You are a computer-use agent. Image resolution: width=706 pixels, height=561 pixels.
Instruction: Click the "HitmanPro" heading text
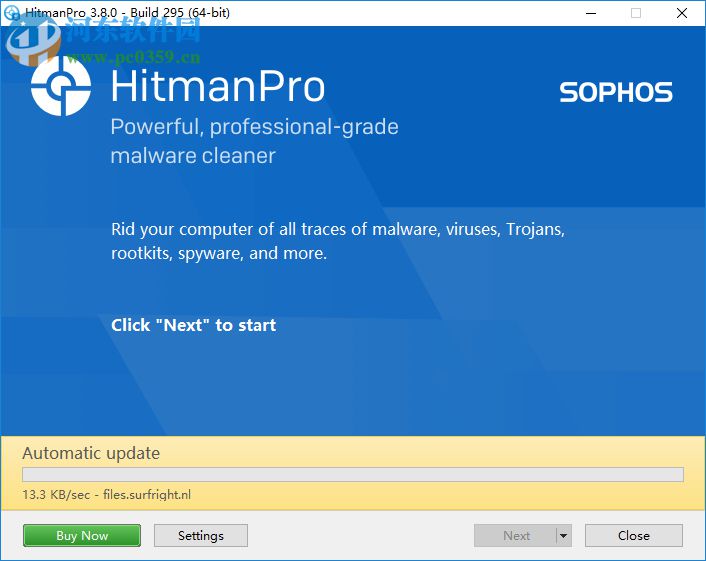pyautogui.click(x=218, y=86)
